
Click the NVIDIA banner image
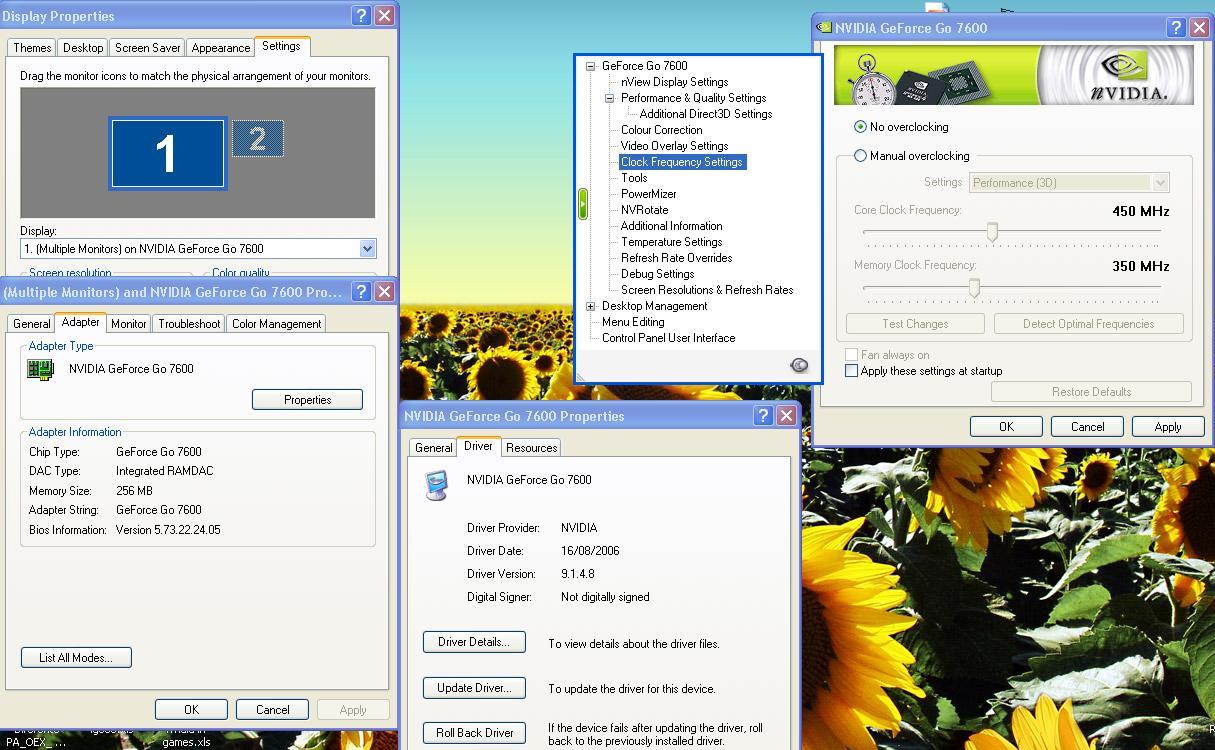point(1014,75)
